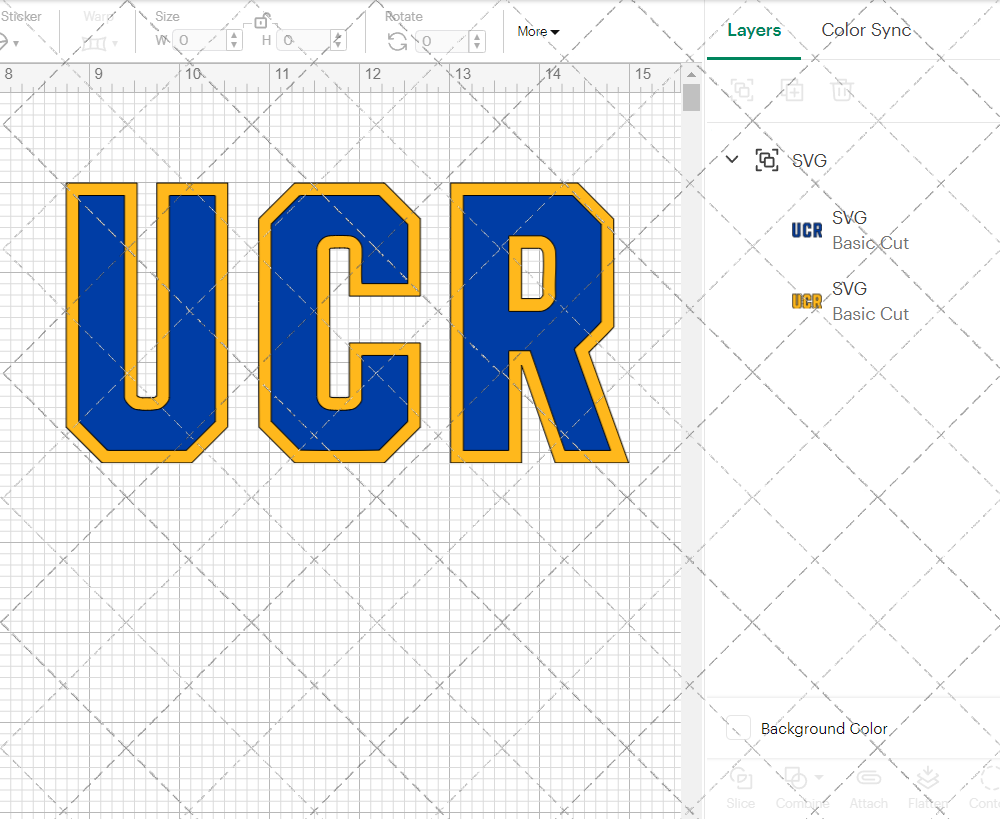
Task: Delete the layer using the trash icon
Action: pyautogui.click(x=842, y=91)
